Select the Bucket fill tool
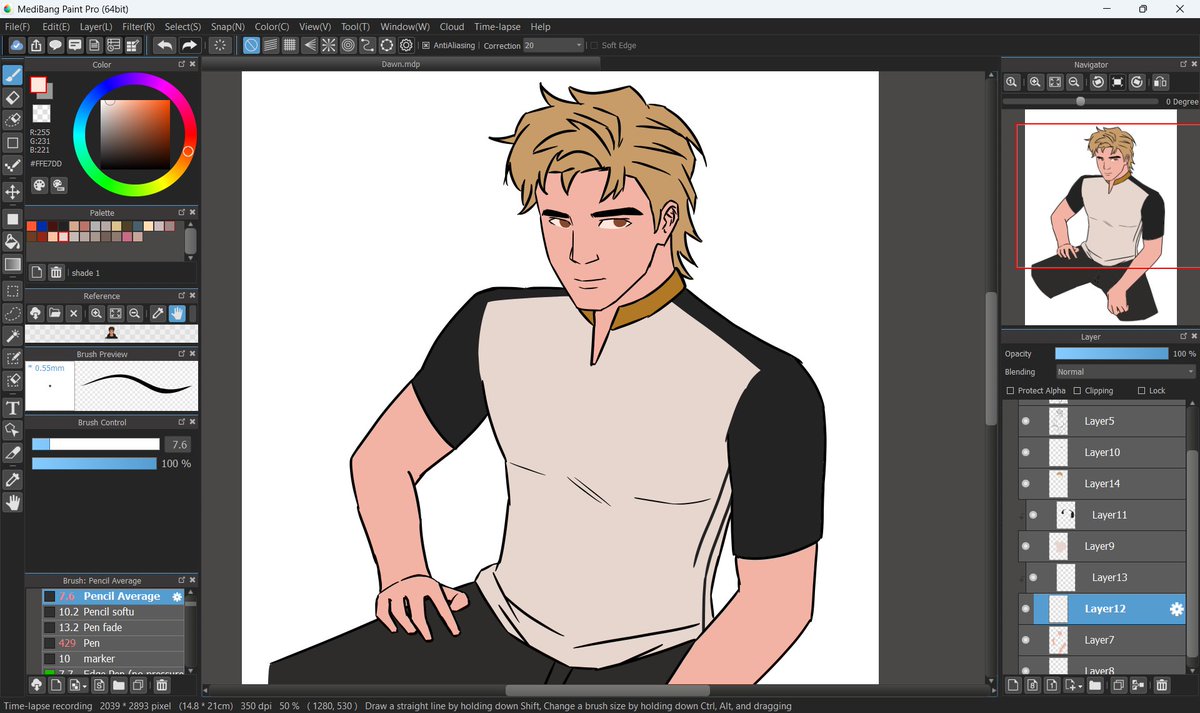This screenshot has height=713, width=1200. [x=12, y=241]
